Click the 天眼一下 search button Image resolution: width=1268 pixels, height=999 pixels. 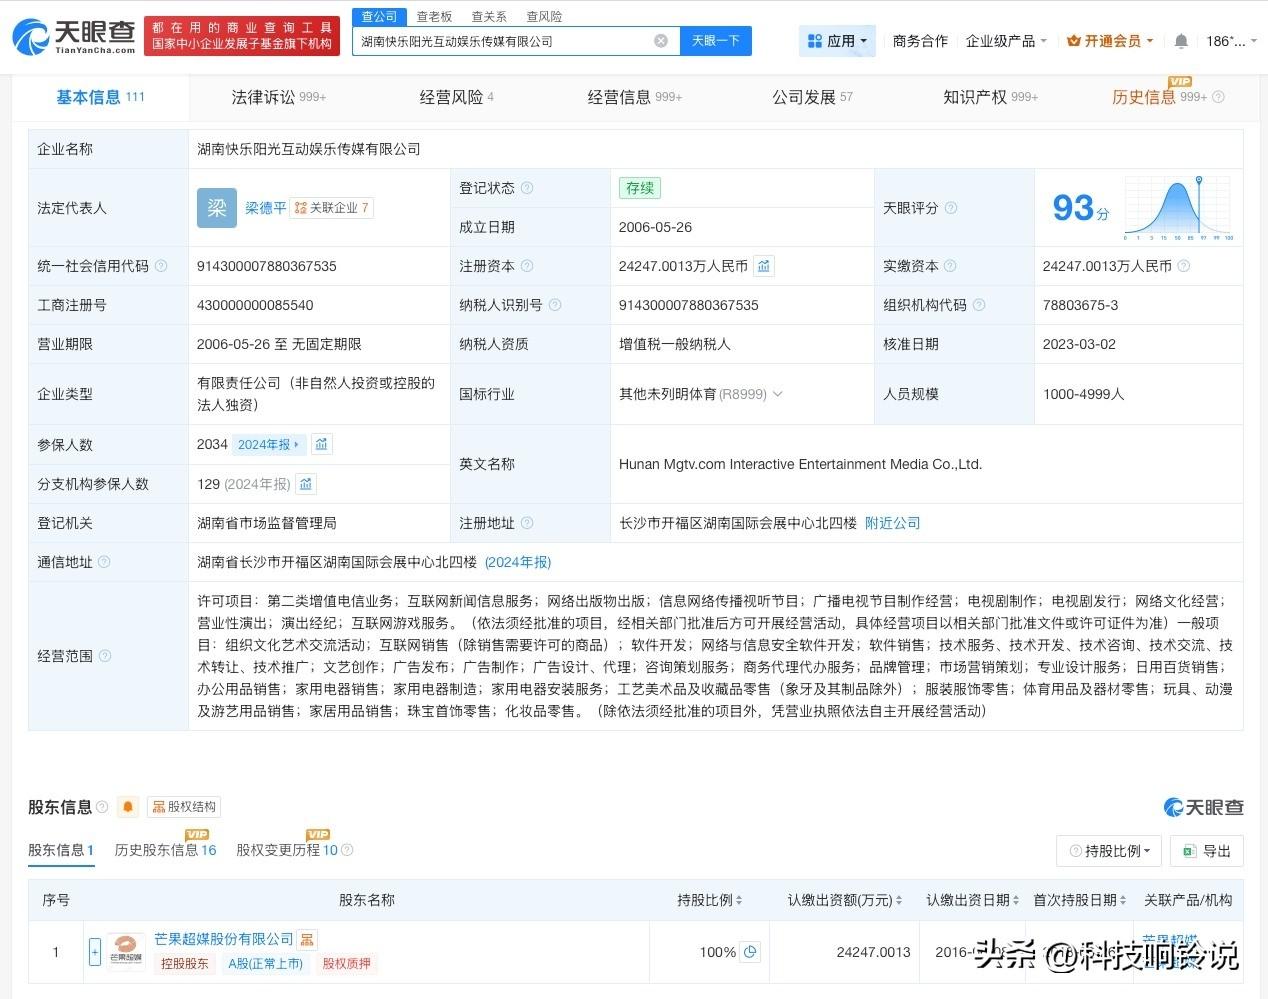716,41
